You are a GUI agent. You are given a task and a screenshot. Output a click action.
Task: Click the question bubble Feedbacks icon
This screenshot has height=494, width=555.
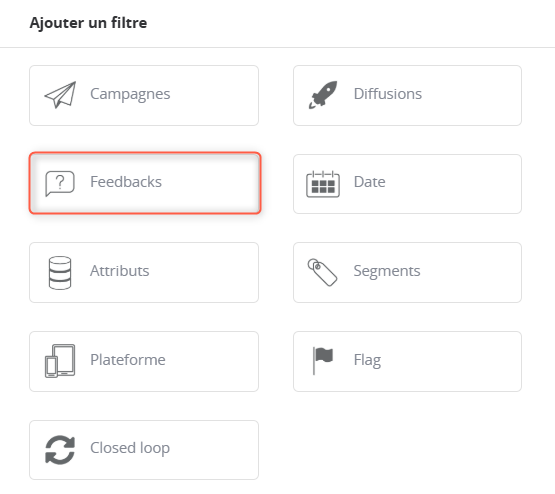click(60, 183)
